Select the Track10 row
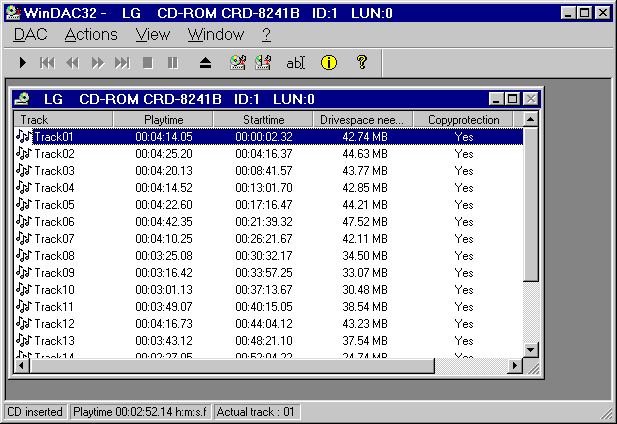The image size is (617, 424). coord(54,290)
